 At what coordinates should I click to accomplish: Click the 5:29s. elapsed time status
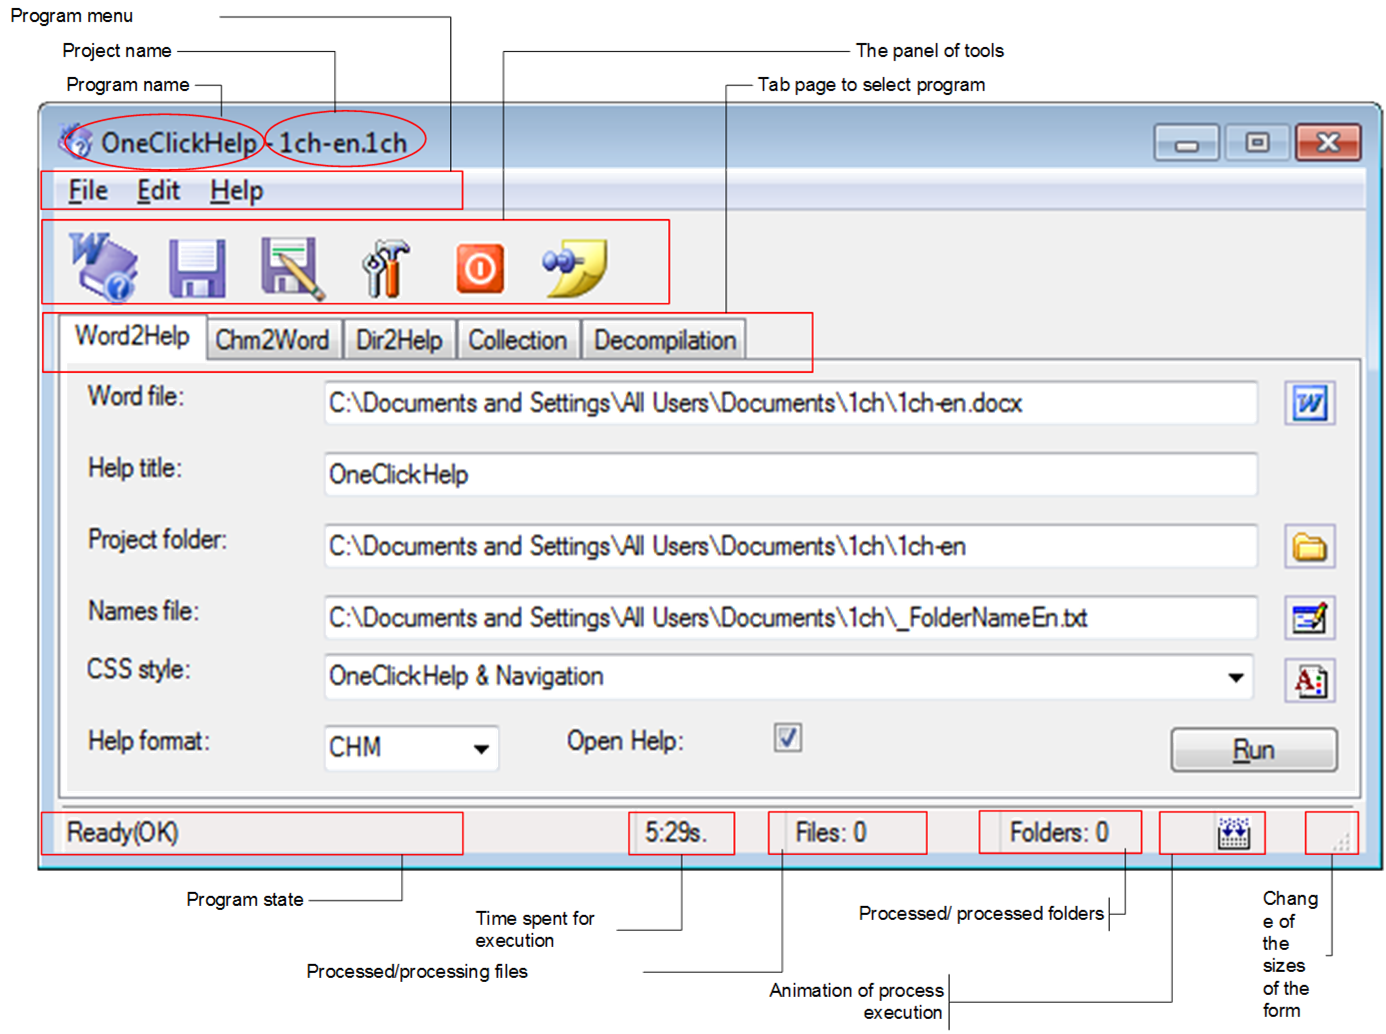[676, 833]
